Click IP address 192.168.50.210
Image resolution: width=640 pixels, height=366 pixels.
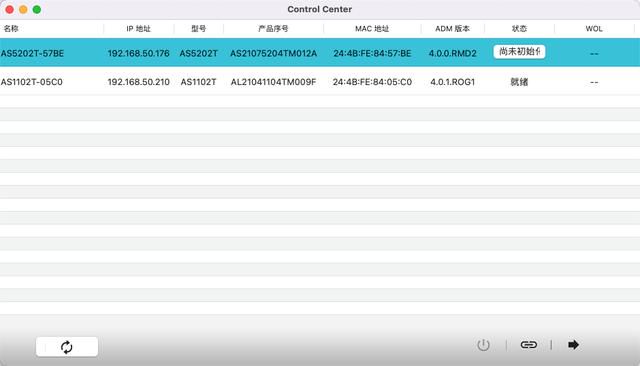(138, 82)
